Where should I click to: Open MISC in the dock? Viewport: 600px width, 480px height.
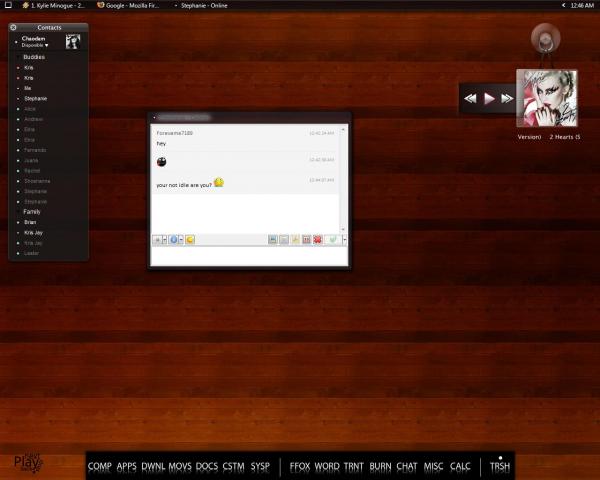(x=434, y=466)
